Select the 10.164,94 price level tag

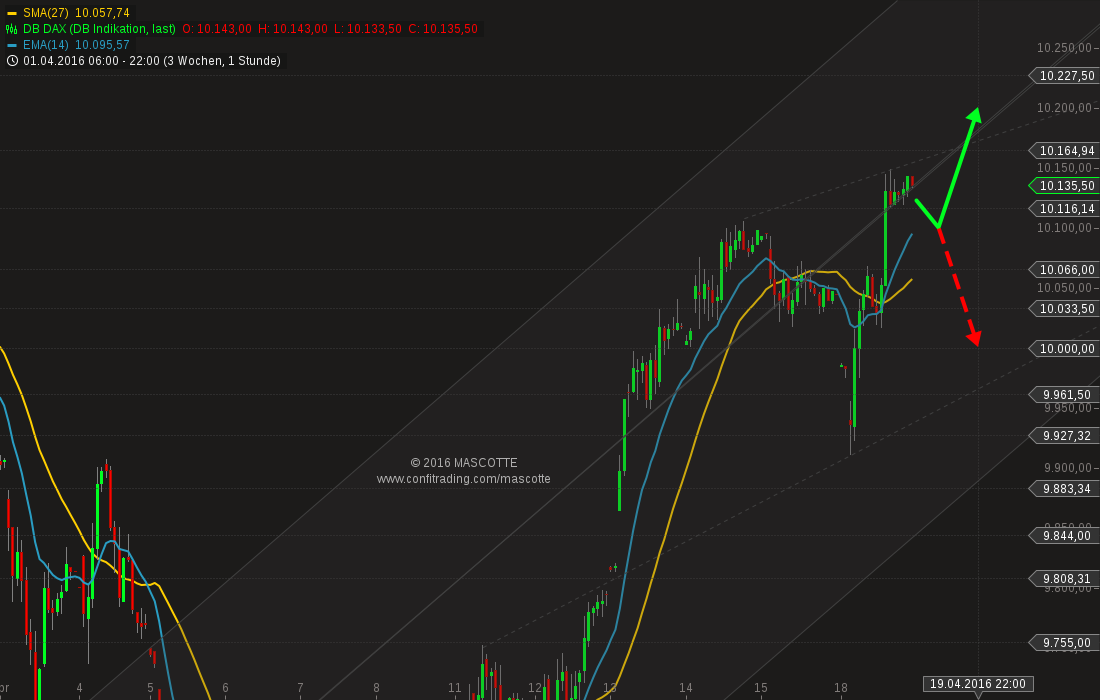[x=1064, y=151]
